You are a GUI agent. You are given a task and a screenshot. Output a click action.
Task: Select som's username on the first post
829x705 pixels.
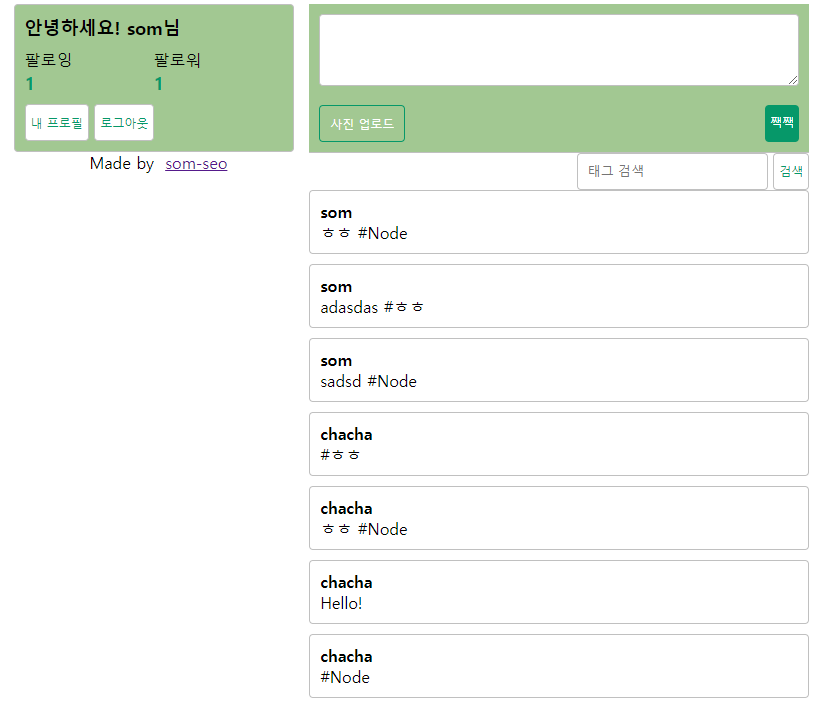(x=334, y=212)
